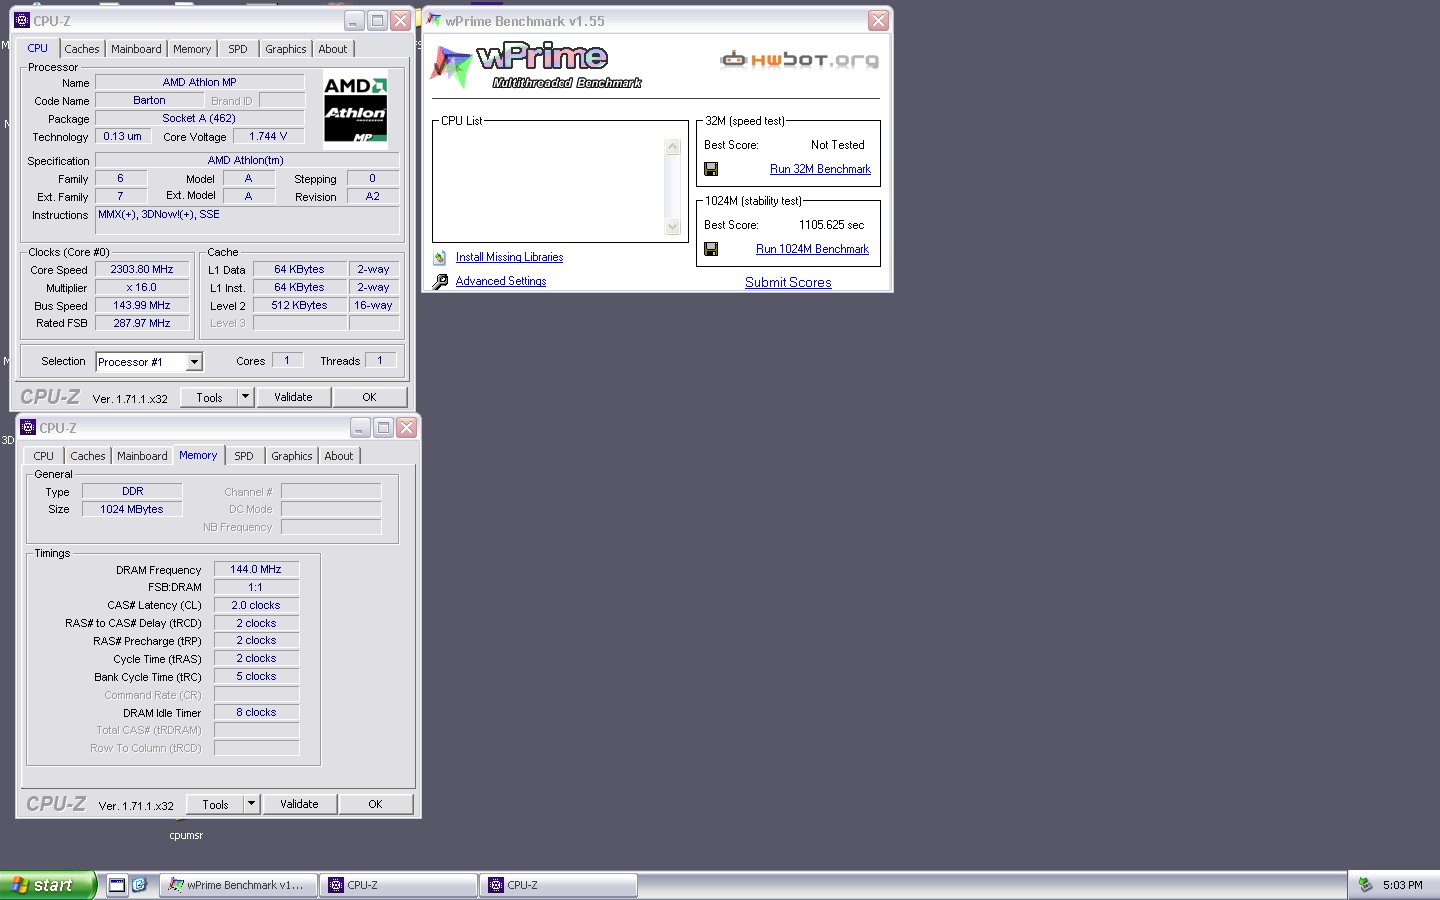This screenshot has height=900, width=1440.
Task: Select second CPU-Z taskbar button
Action: 558,885
